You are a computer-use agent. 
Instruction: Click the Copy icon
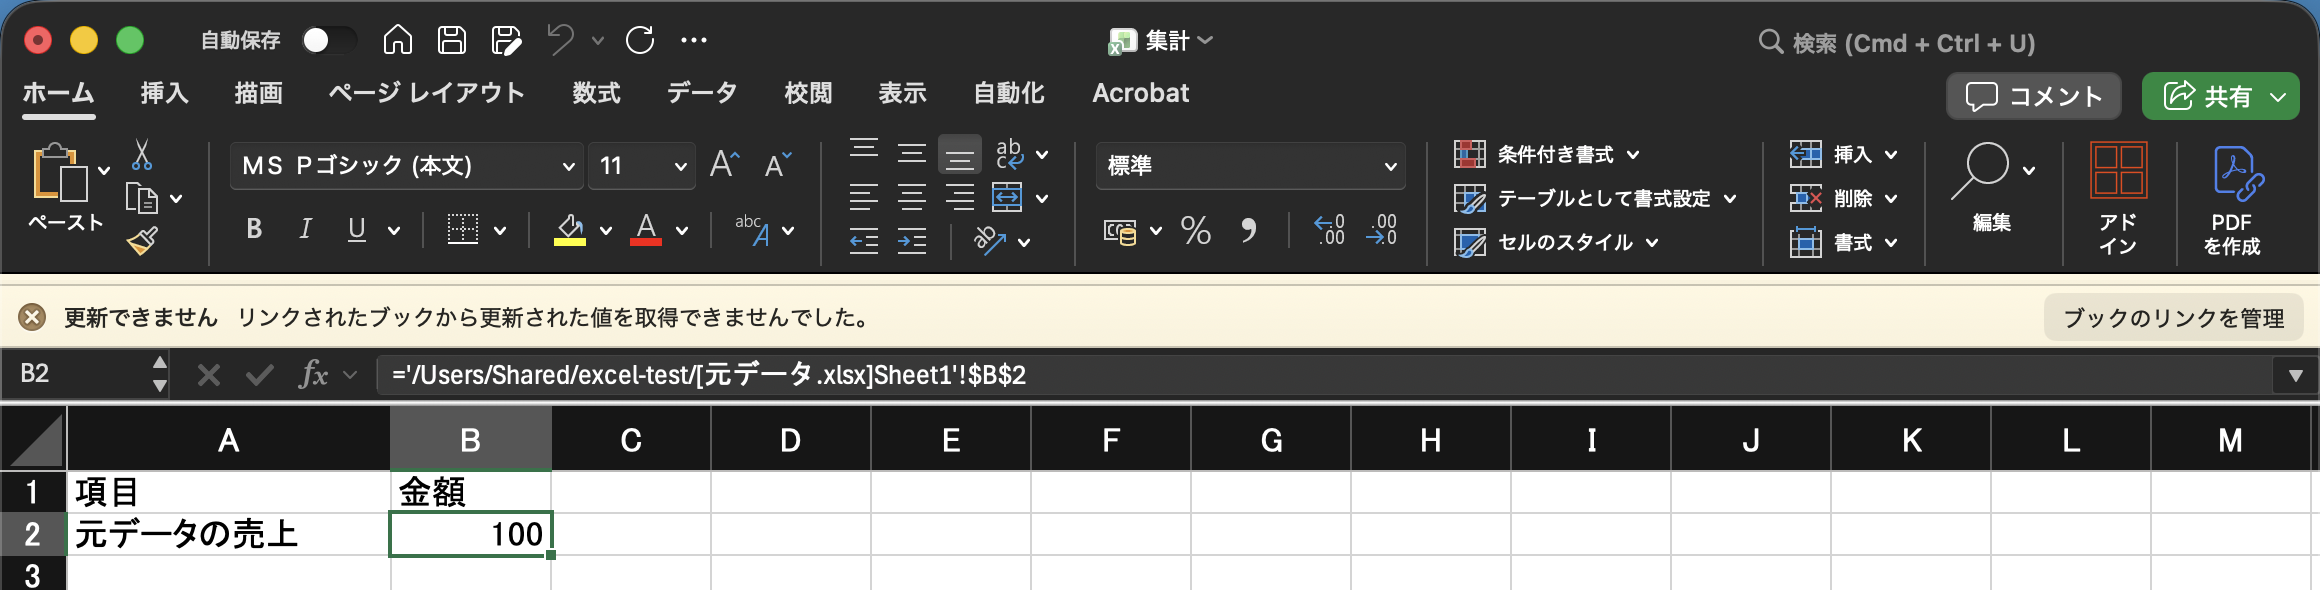tap(141, 199)
